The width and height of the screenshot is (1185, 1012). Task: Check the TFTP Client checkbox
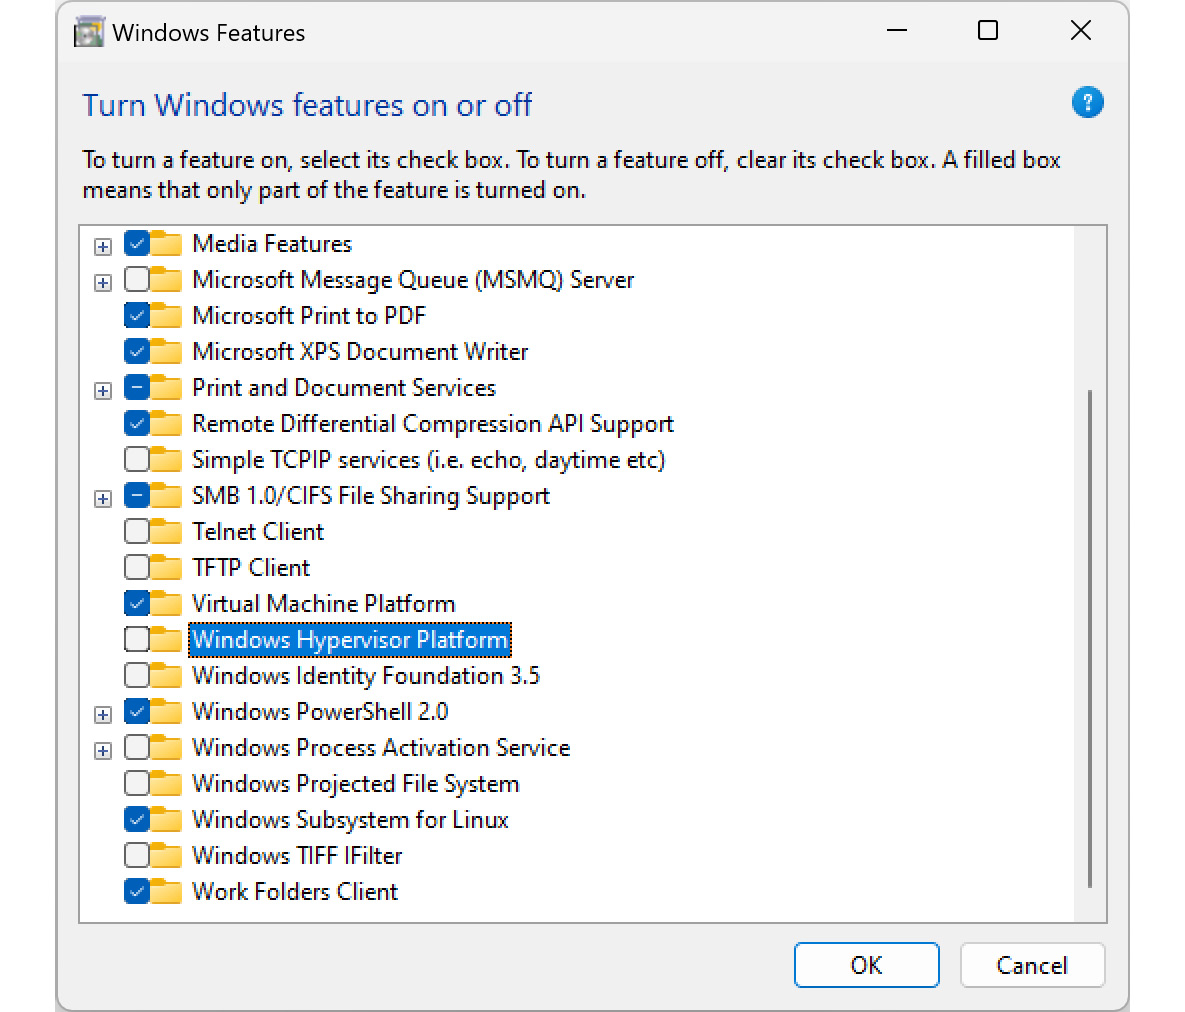coord(137,568)
